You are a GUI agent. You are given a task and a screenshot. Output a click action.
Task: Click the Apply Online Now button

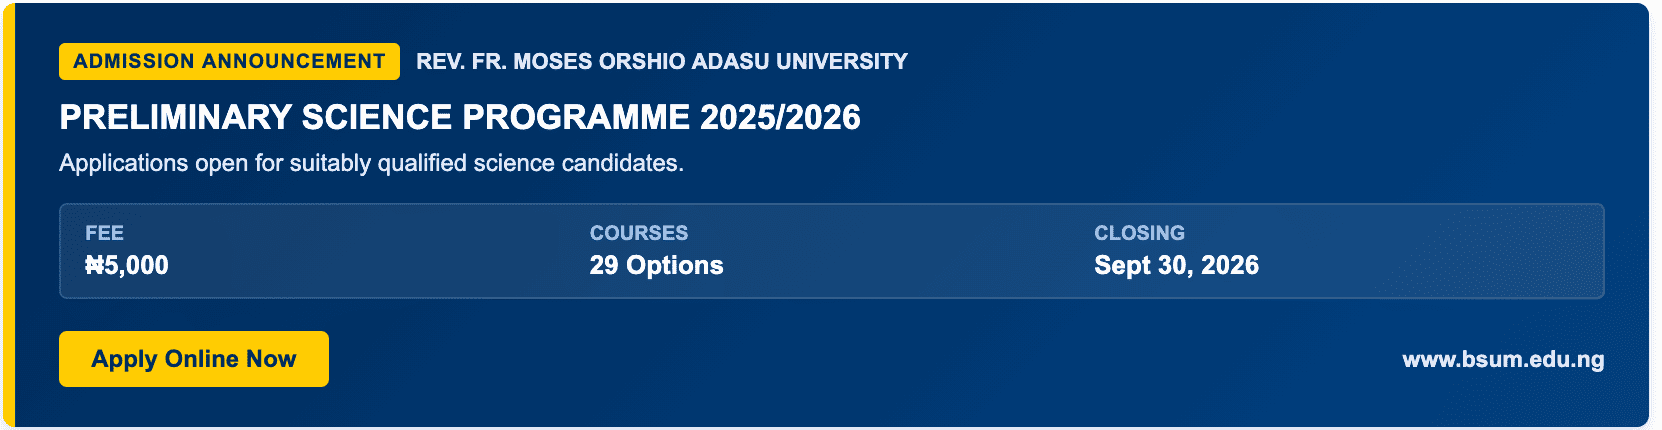pyautogui.click(x=194, y=359)
